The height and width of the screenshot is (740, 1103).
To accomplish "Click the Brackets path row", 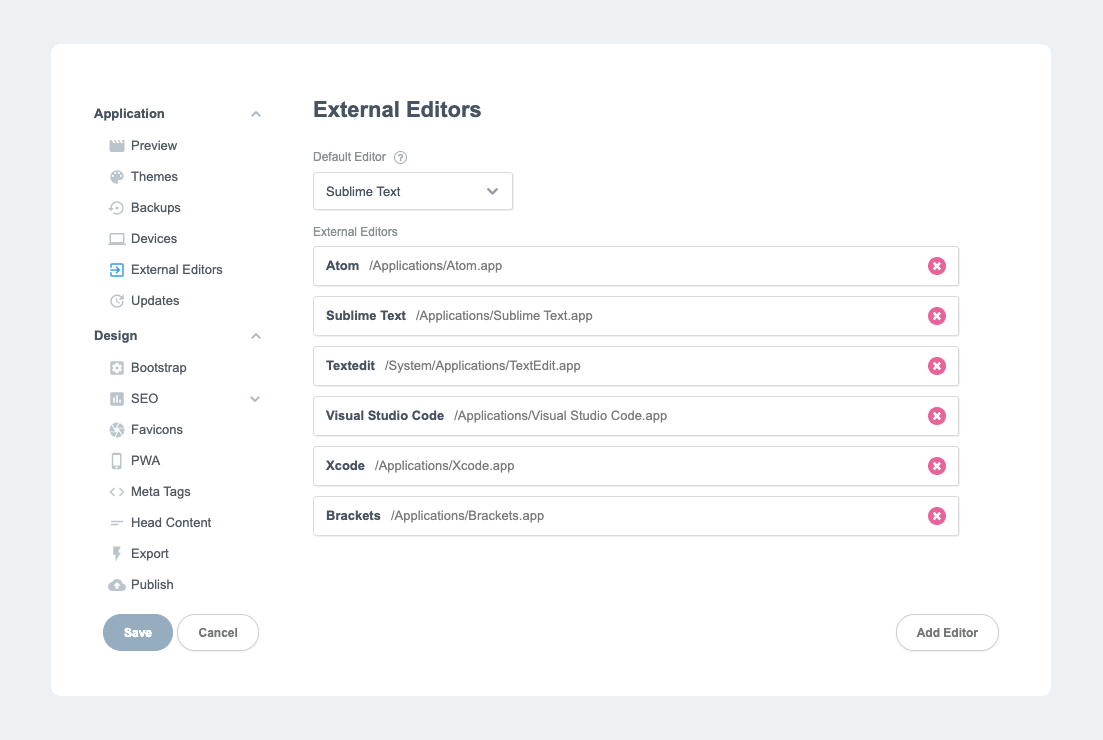I will 636,516.
